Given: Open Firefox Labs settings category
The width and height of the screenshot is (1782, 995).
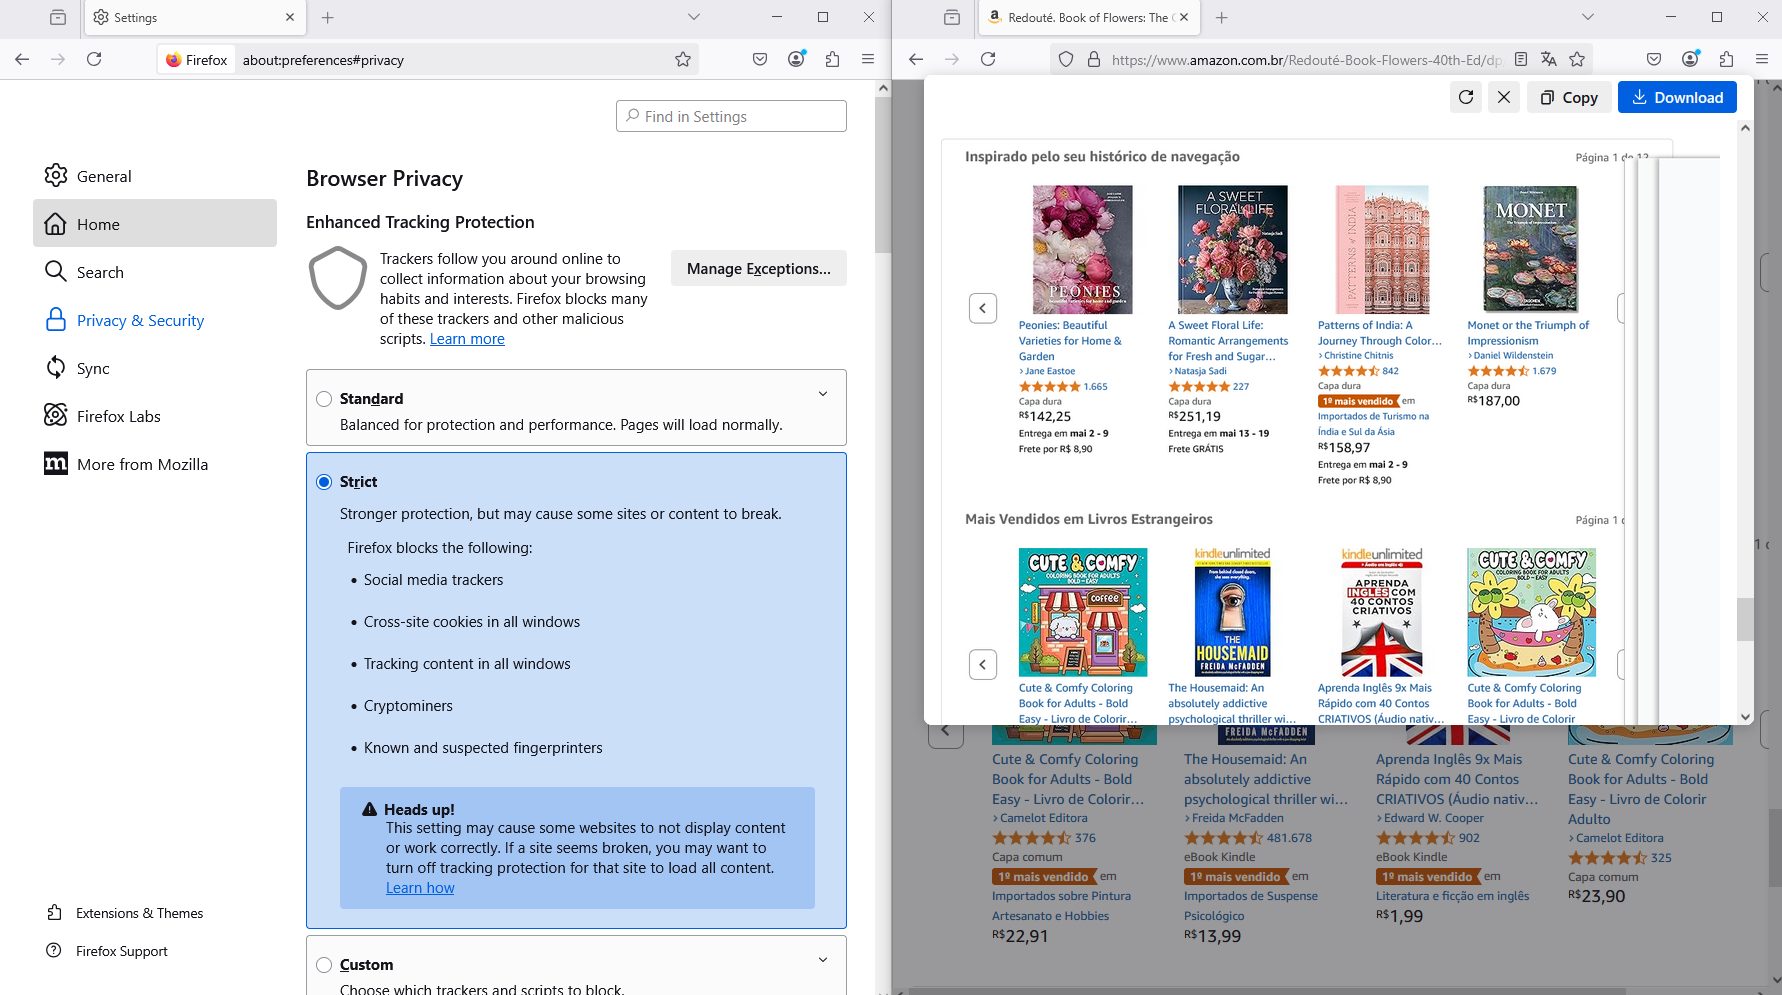Looking at the screenshot, I should coord(155,415).
